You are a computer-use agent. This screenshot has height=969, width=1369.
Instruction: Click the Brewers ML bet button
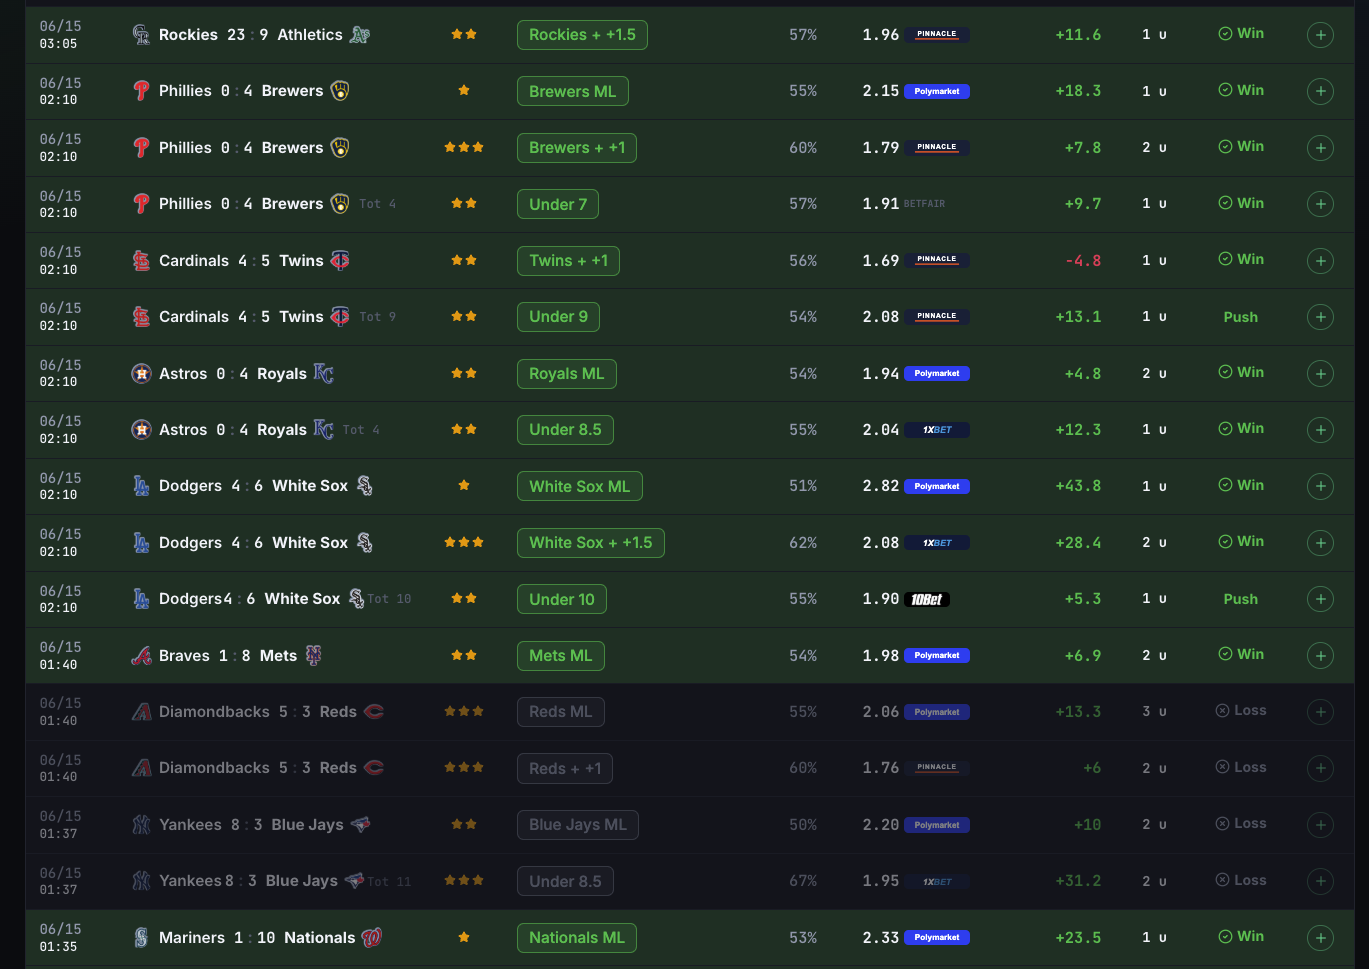[x=572, y=91]
